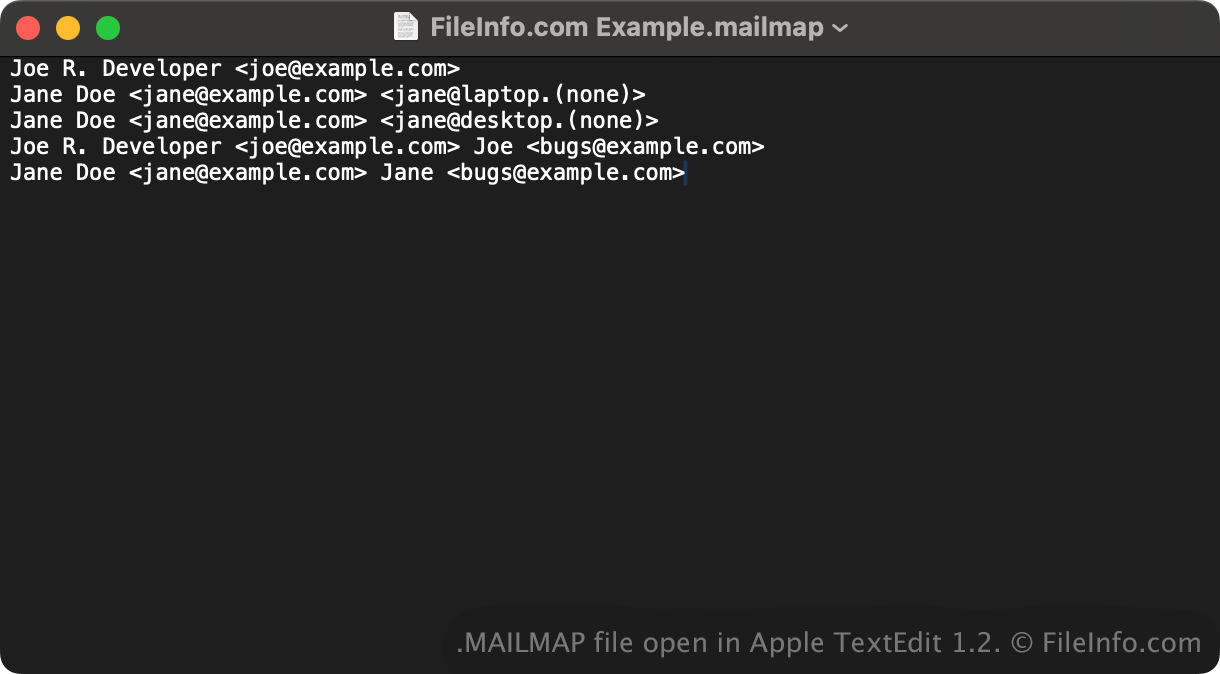Place cursor in first line's joe@example.com
Viewport: 1220px width, 674px height.
coord(347,69)
